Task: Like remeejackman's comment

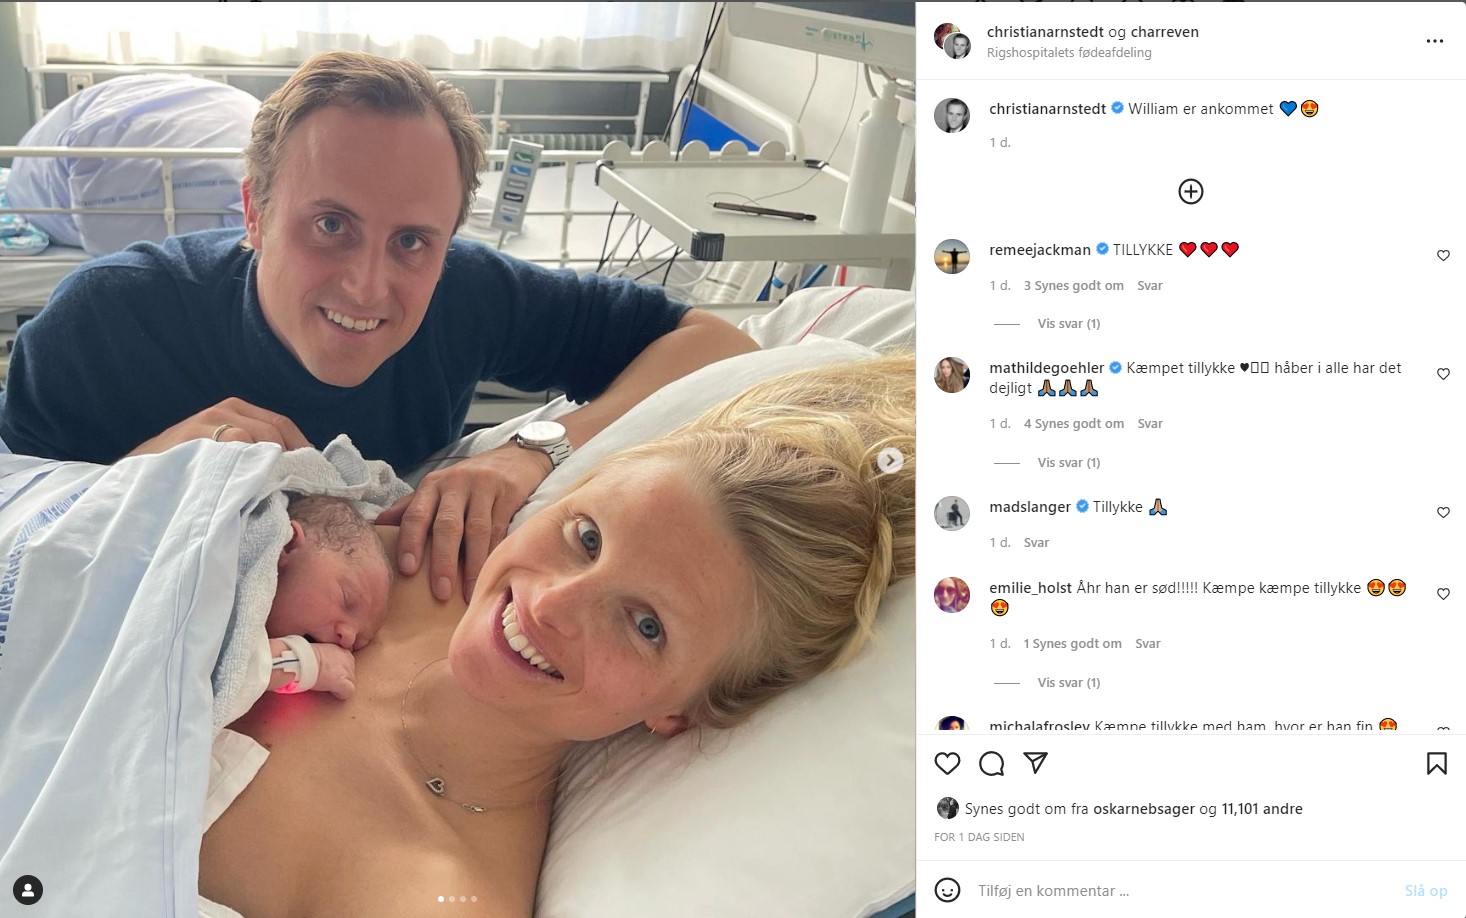Action: pos(1443,255)
